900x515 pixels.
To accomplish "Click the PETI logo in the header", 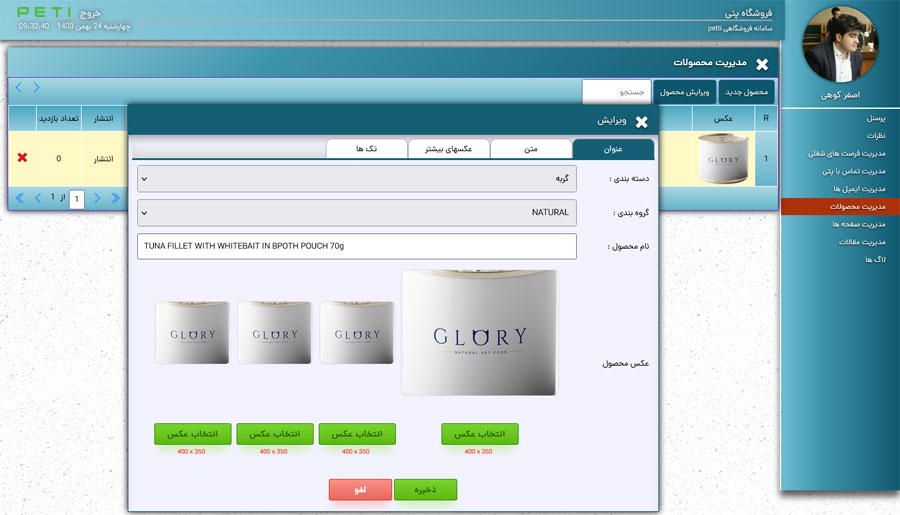I will click(44, 12).
